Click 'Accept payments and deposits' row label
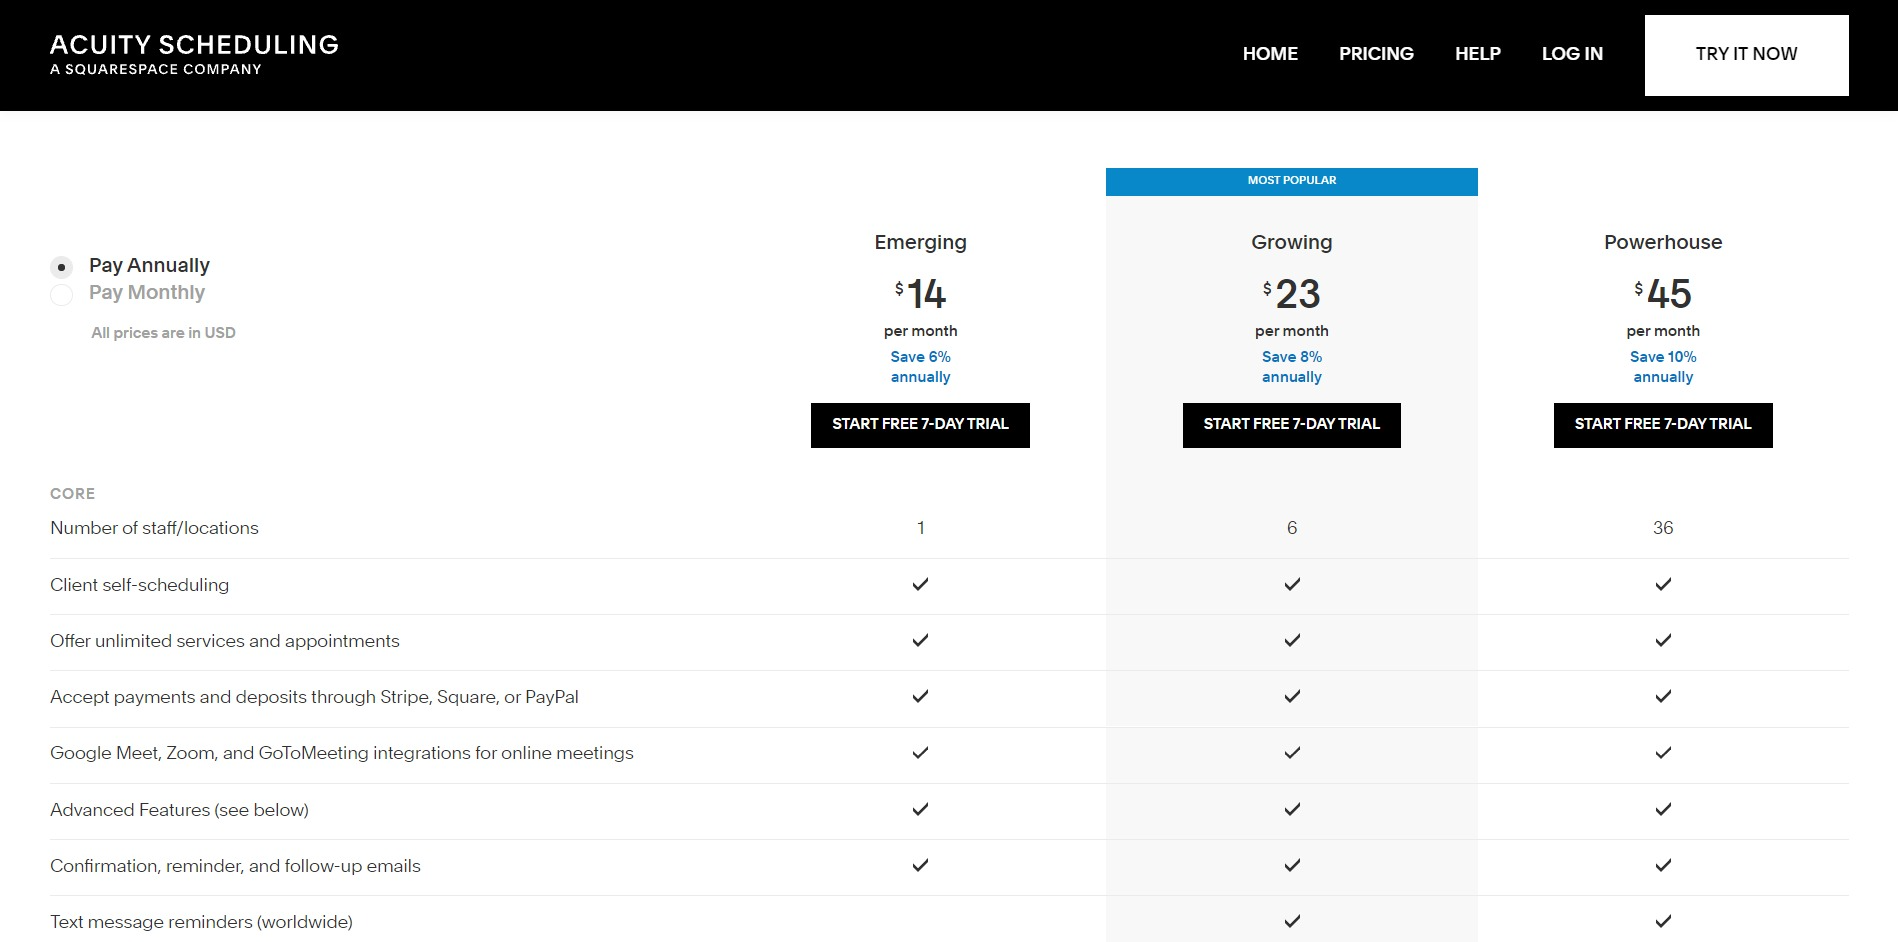This screenshot has width=1898, height=942. pyautogui.click(x=314, y=697)
